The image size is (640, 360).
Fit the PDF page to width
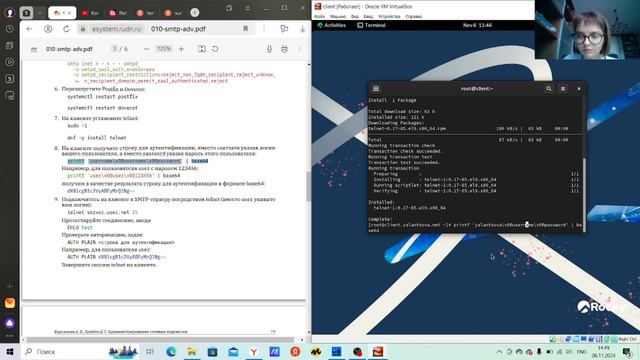coord(202,49)
